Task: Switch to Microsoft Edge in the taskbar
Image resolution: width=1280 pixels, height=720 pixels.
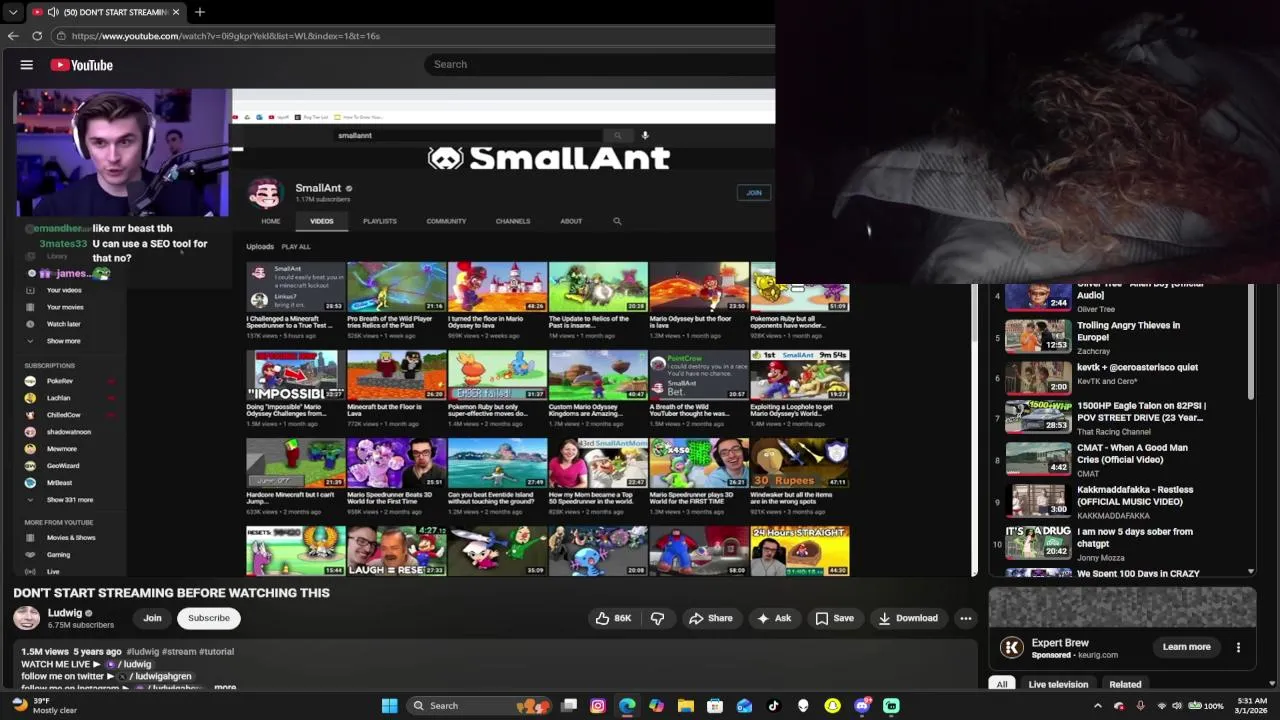Action: coord(627,706)
